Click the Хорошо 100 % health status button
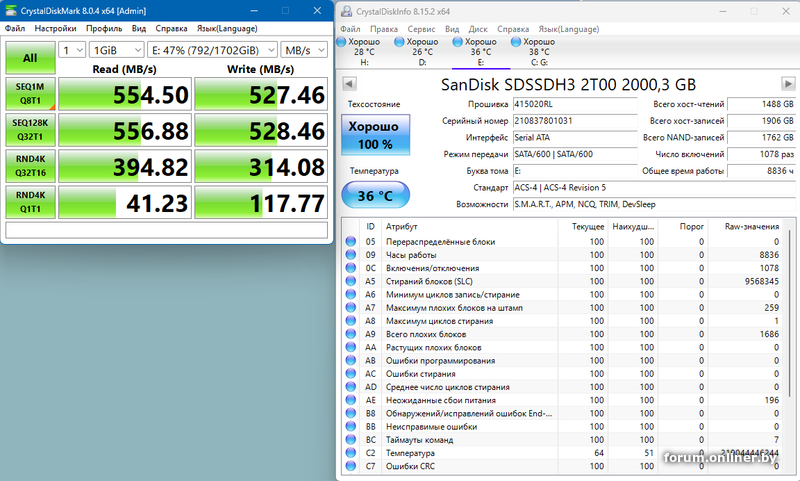Viewport: 800px width, 481px height. 375,136
